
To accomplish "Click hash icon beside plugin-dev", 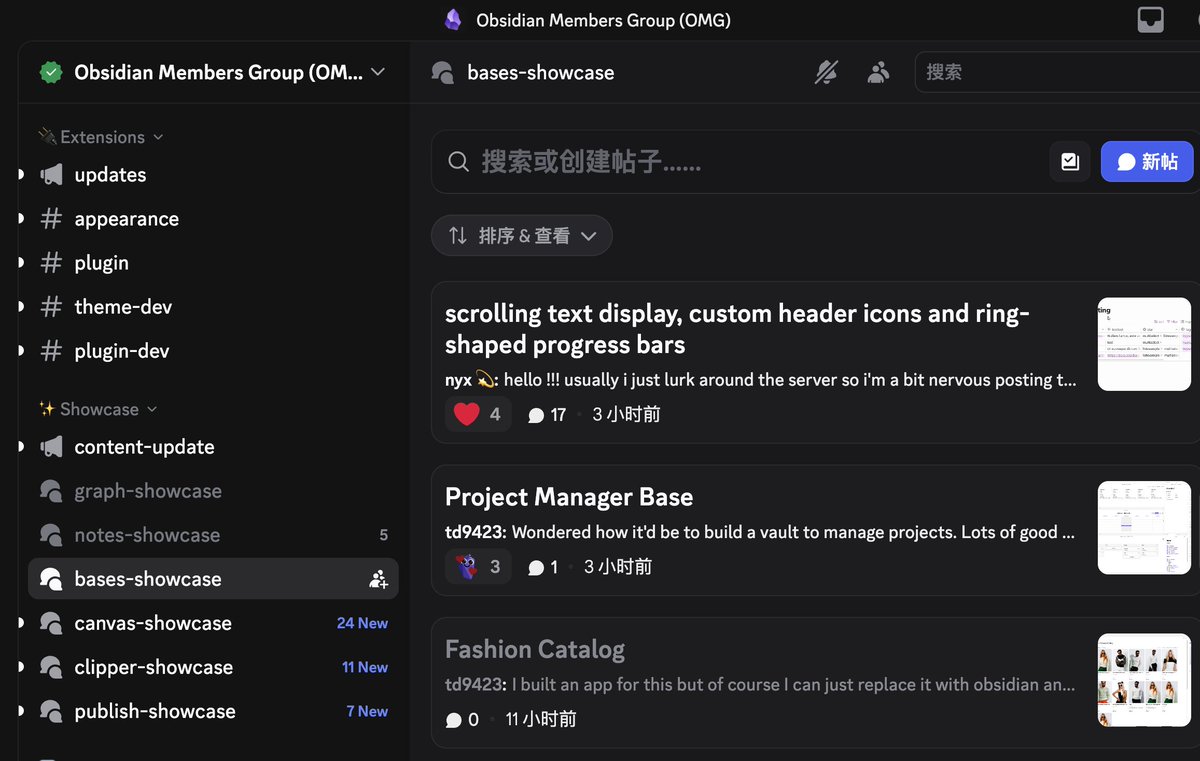I will (x=51, y=351).
